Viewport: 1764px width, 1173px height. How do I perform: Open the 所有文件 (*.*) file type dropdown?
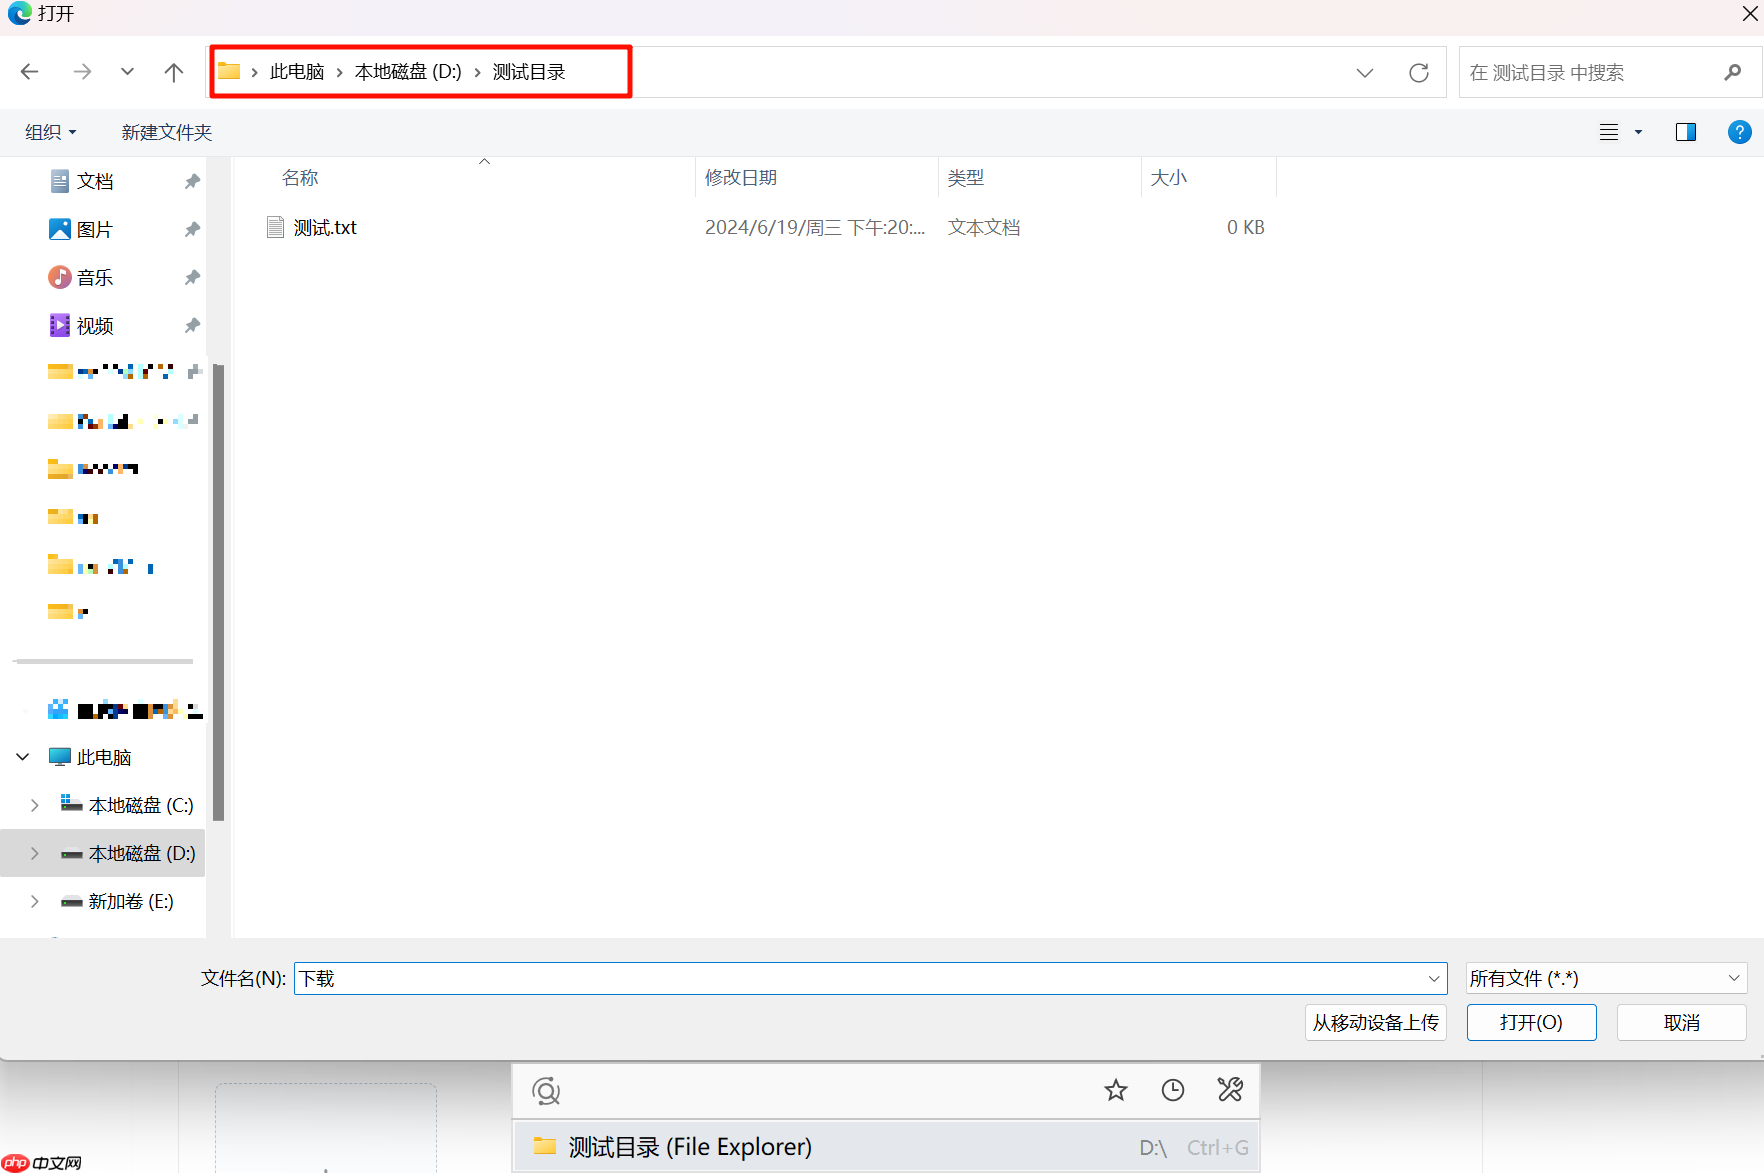(x=1735, y=978)
